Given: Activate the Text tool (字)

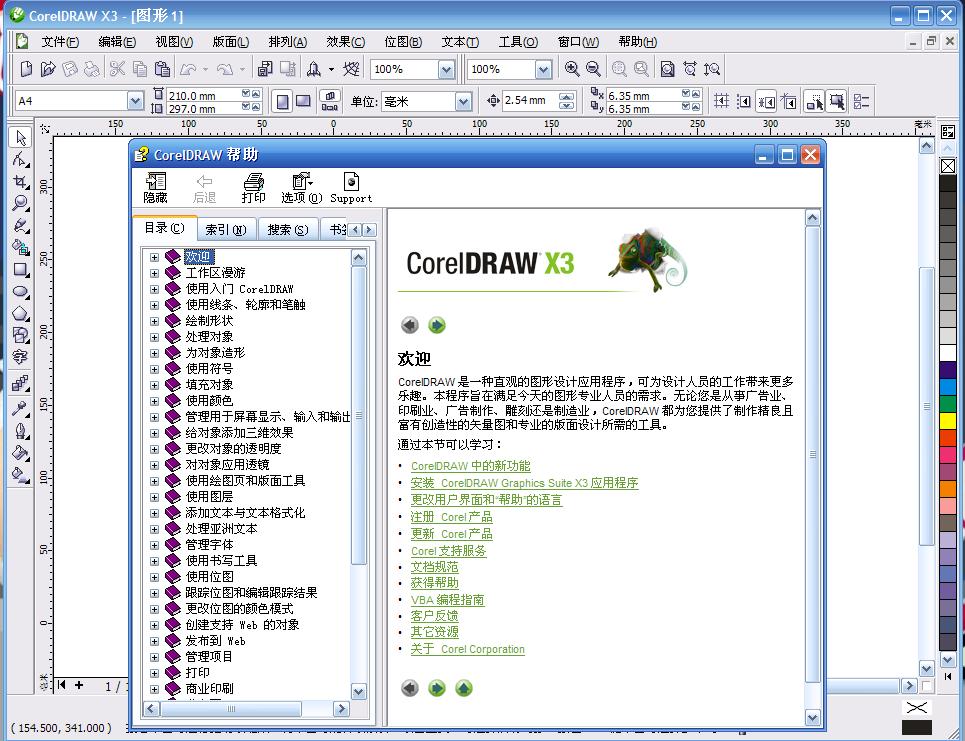Looking at the screenshot, I should (x=20, y=357).
